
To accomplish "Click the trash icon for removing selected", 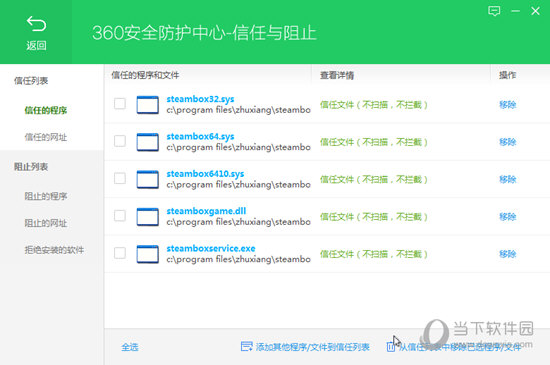I will click(x=390, y=347).
